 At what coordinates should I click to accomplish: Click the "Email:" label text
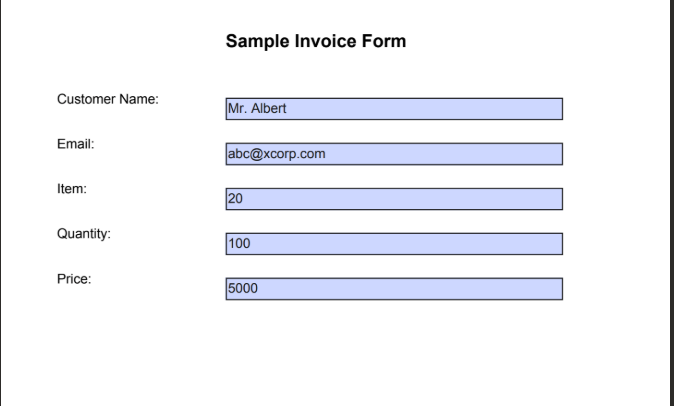coord(75,144)
